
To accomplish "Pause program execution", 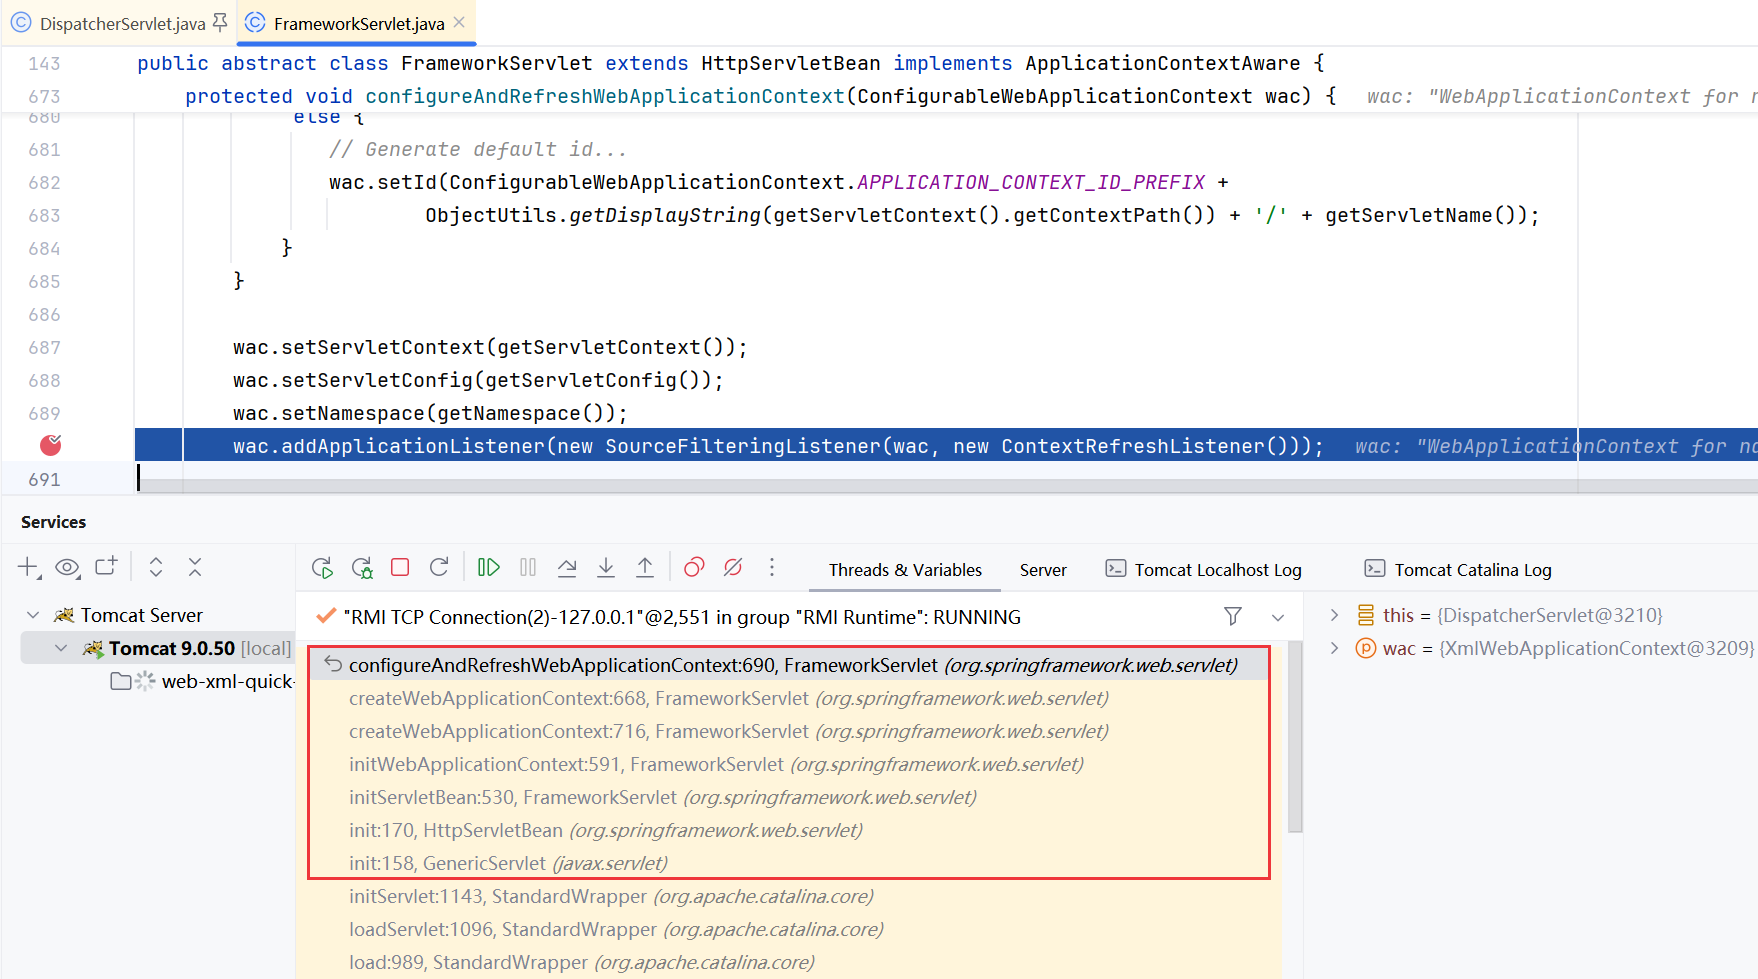I will click(528, 567).
